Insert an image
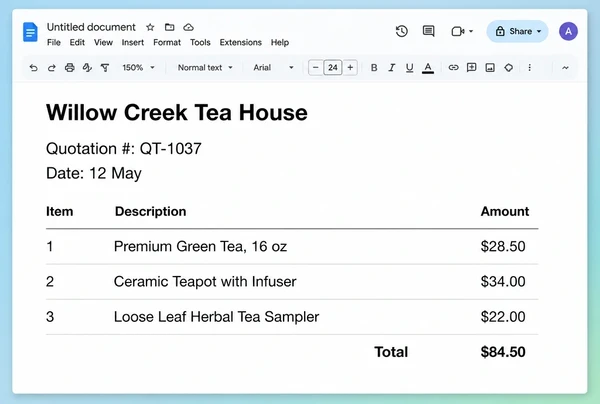 coord(490,68)
